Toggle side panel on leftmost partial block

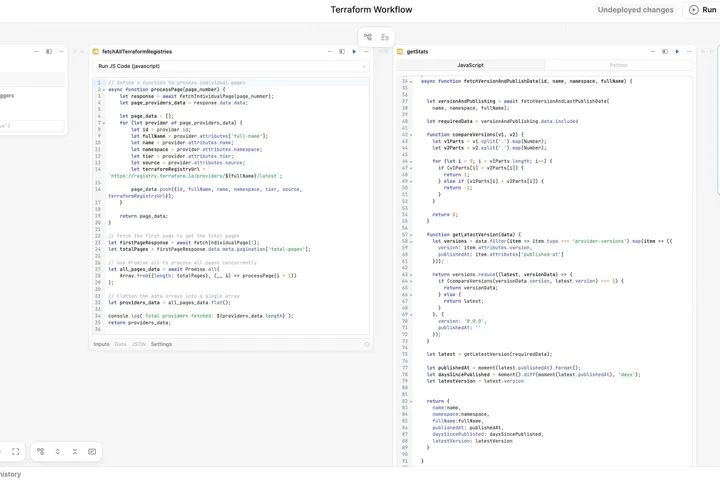pos(49,51)
